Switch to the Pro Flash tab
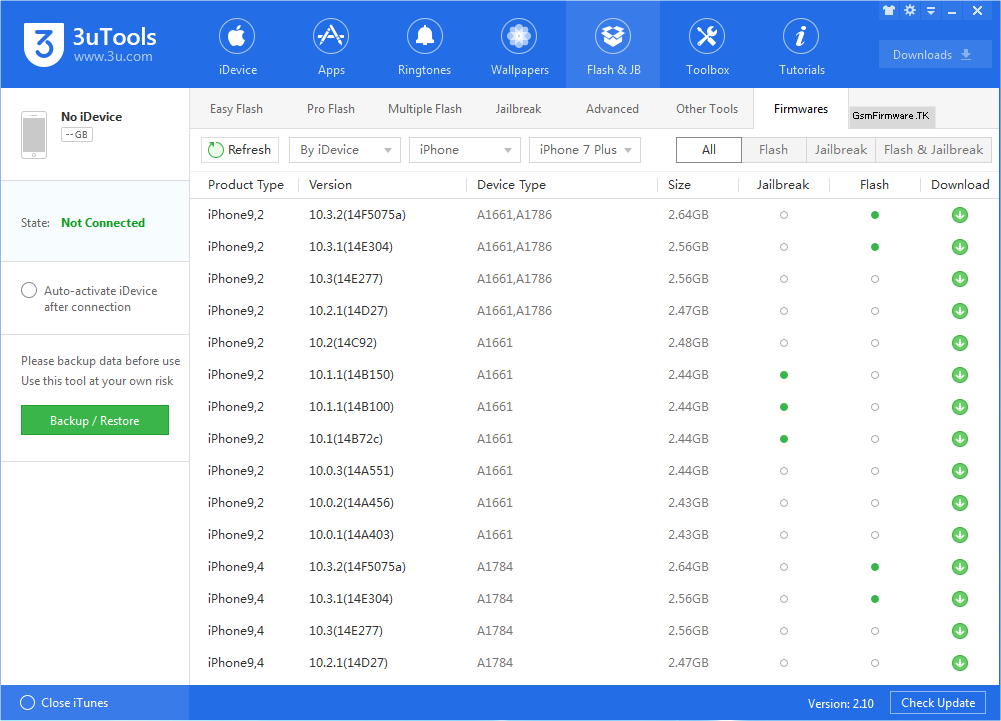Image resolution: width=1001 pixels, height=721 pixels. [331, 109]
